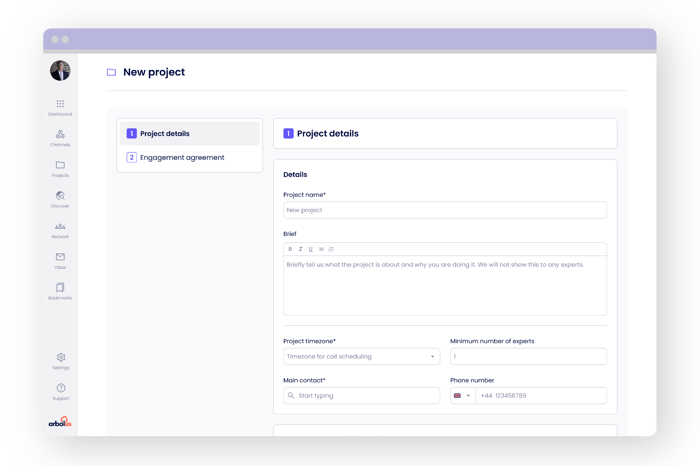
Task: Insert a numbered list in Brief editor
Action: pyautogui.click(x=331, y=249)
